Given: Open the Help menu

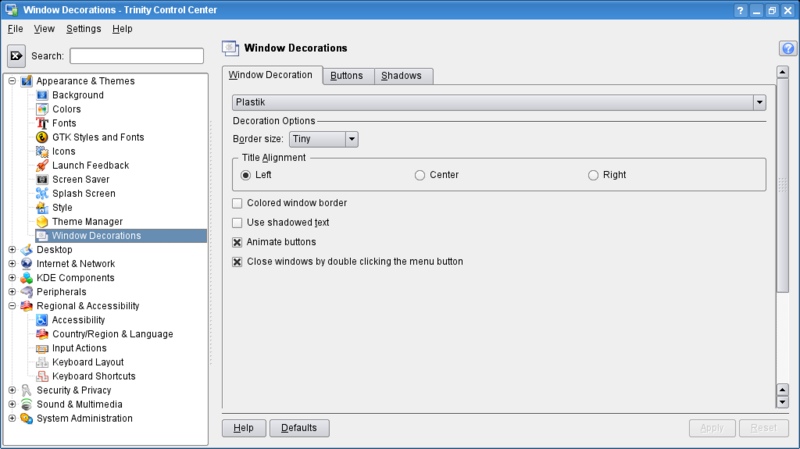Looking at the screenshot, I should click(122, 29).
